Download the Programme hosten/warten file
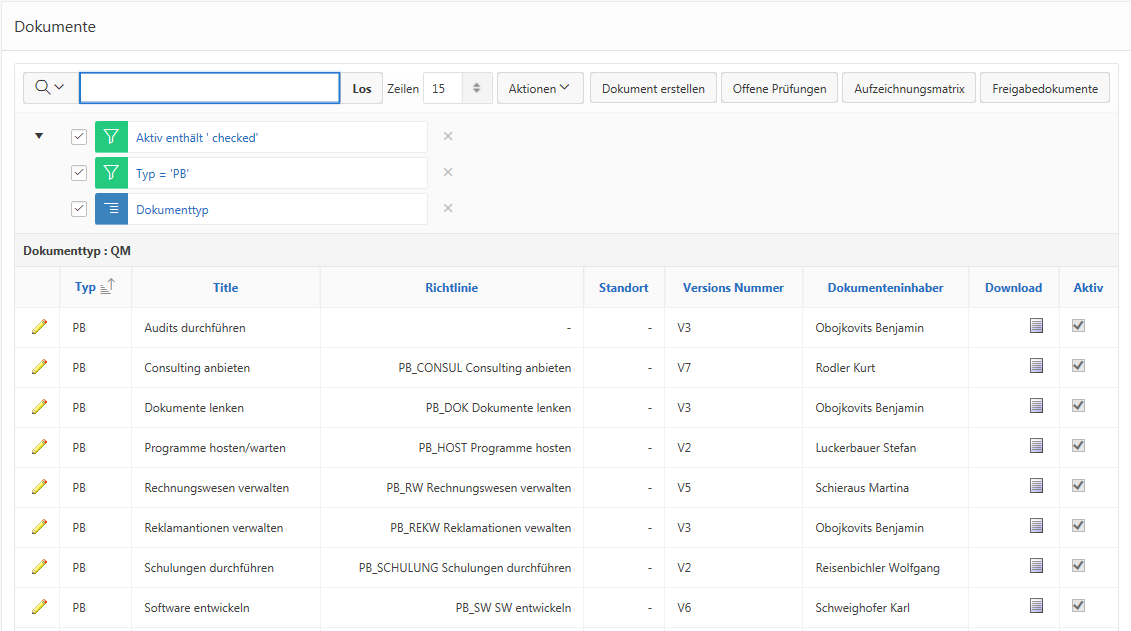 coord(1036,445)
